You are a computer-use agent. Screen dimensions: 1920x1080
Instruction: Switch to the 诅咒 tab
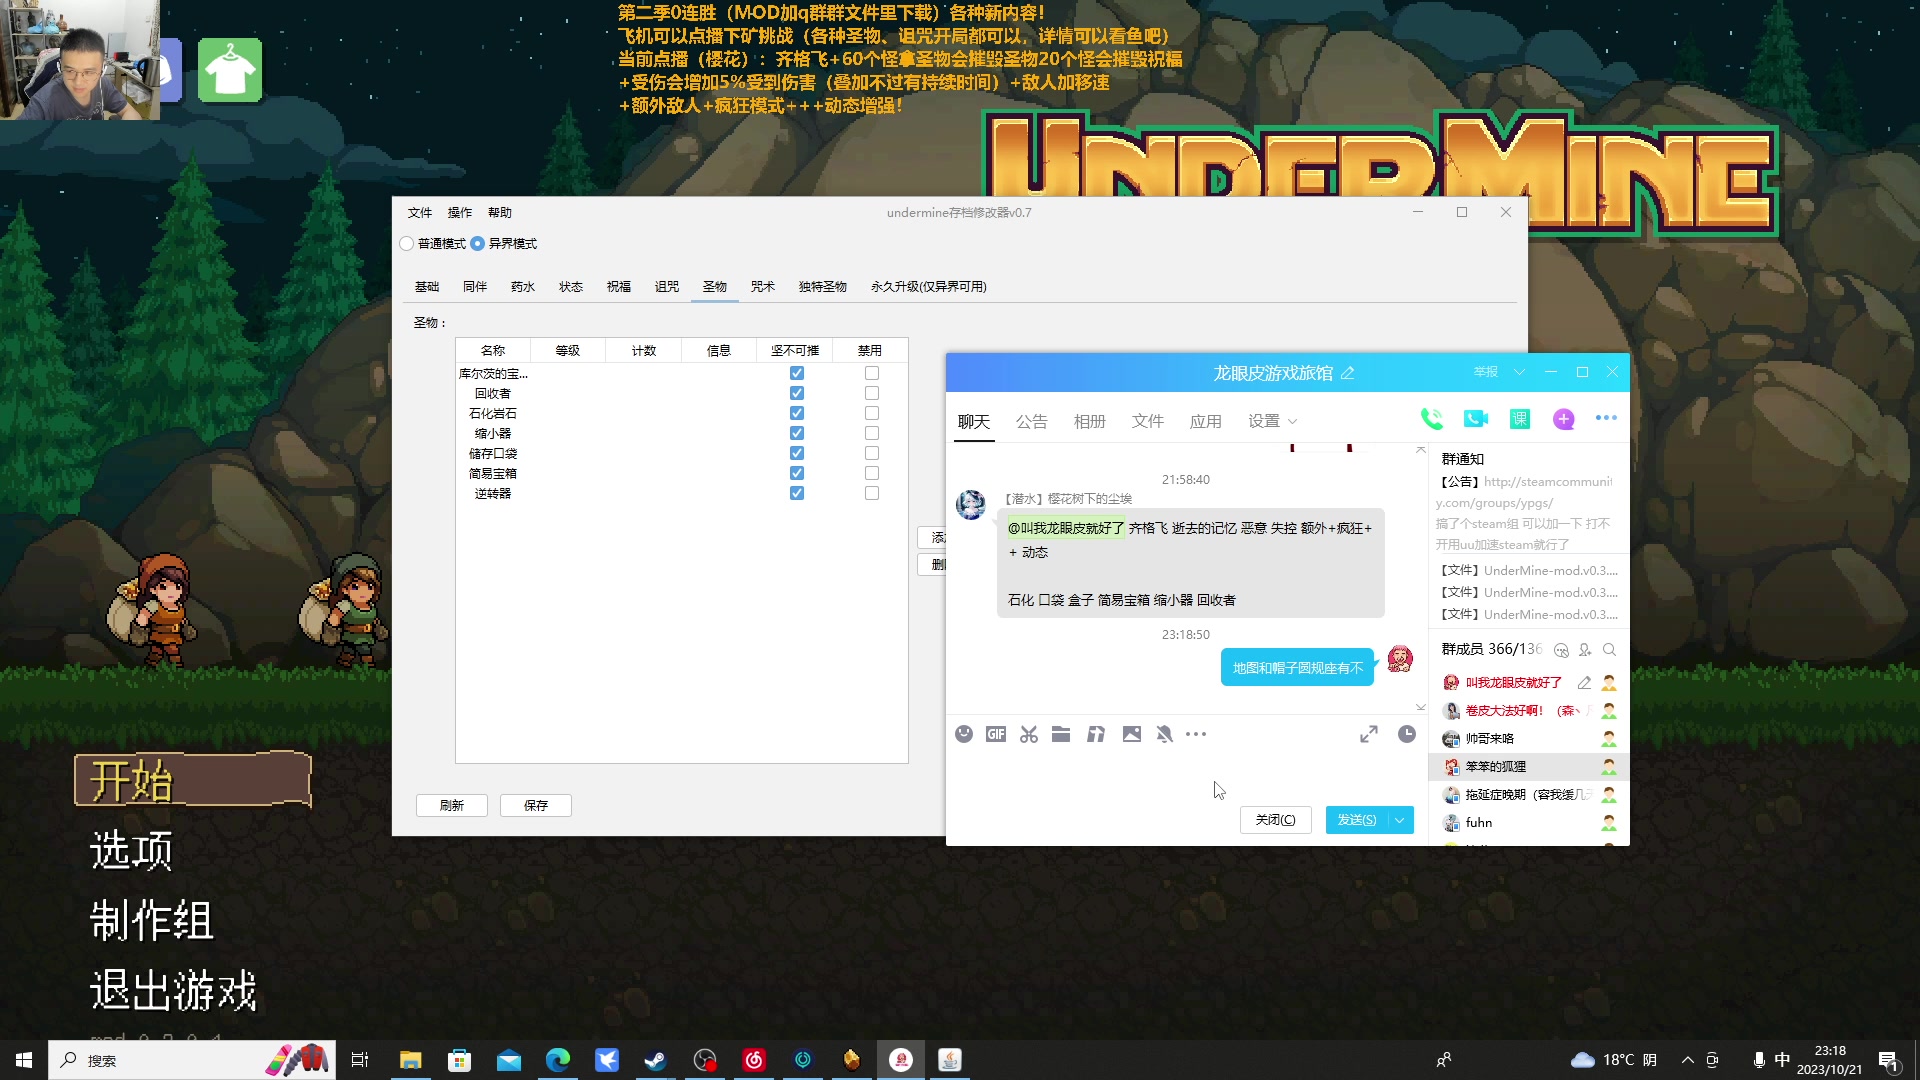(x=667, y=287)
